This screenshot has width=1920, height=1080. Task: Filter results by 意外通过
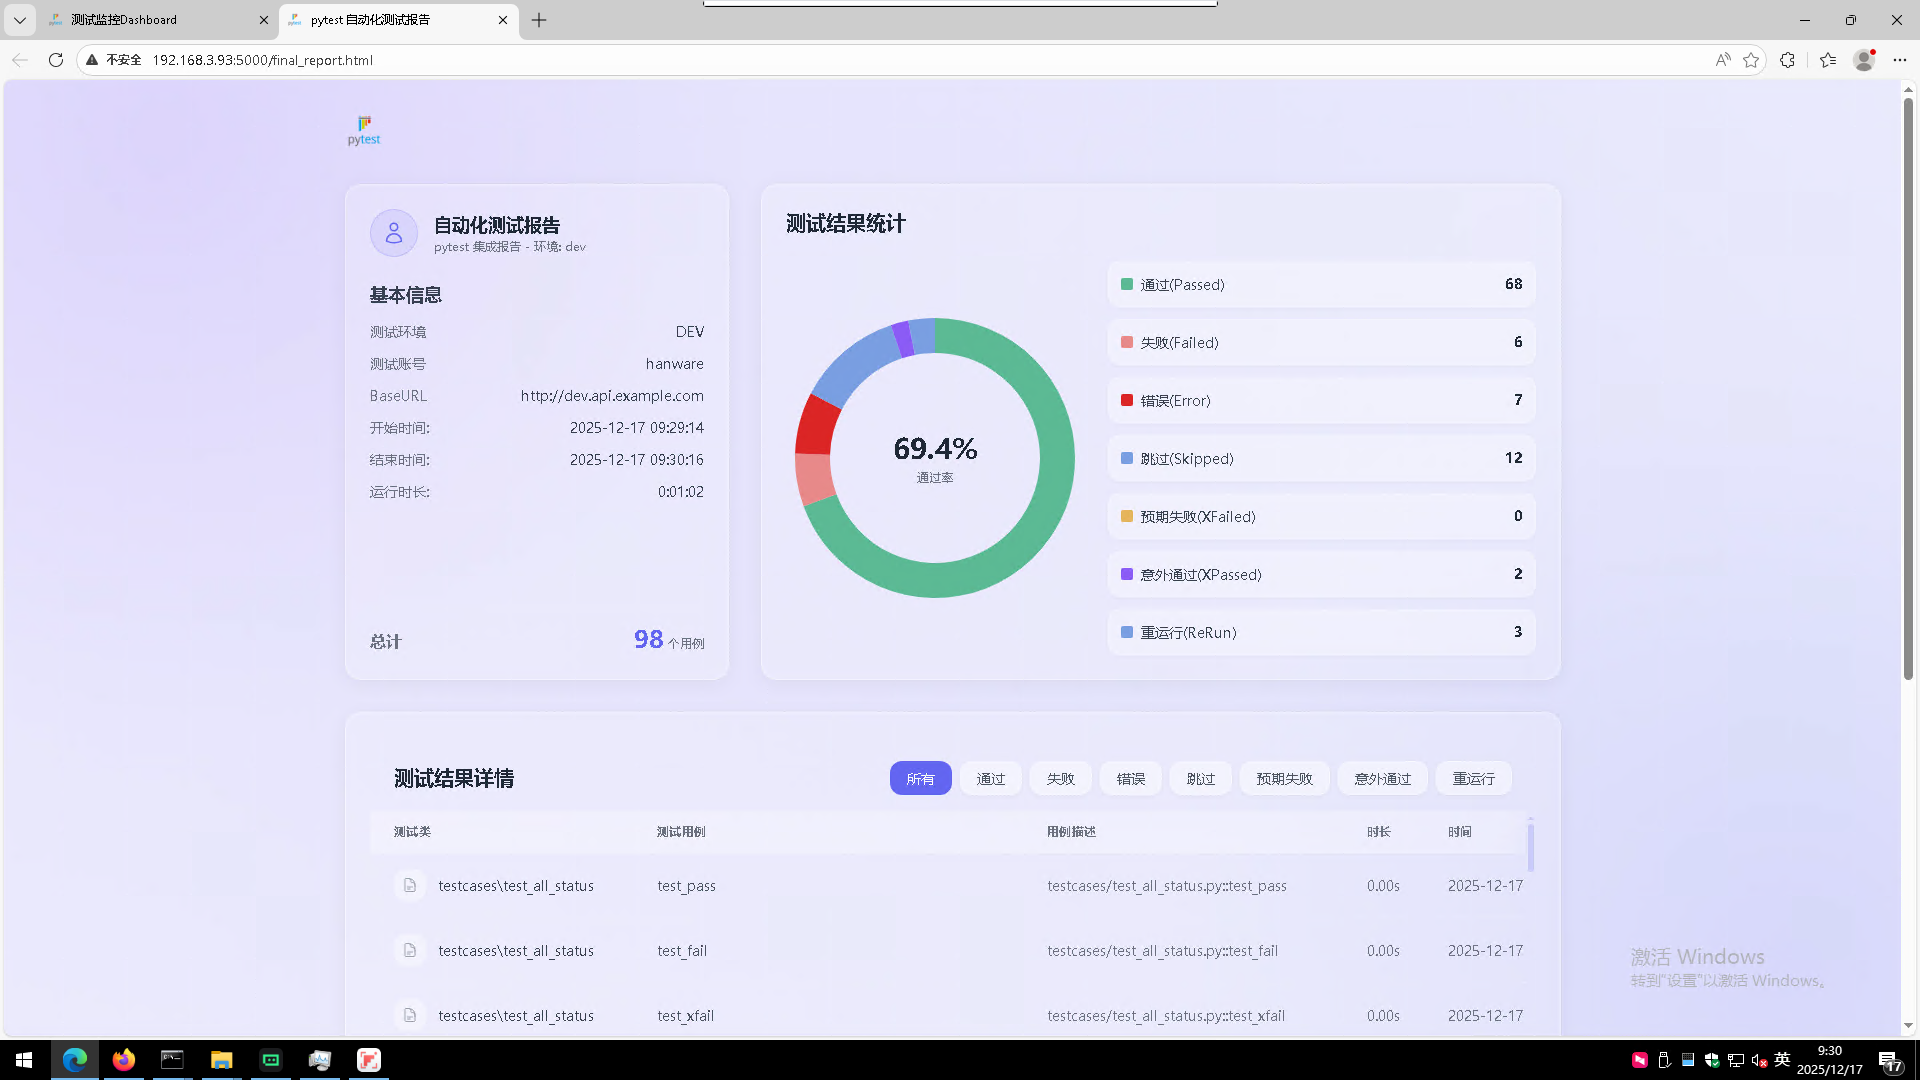(x=1383, y=779)
